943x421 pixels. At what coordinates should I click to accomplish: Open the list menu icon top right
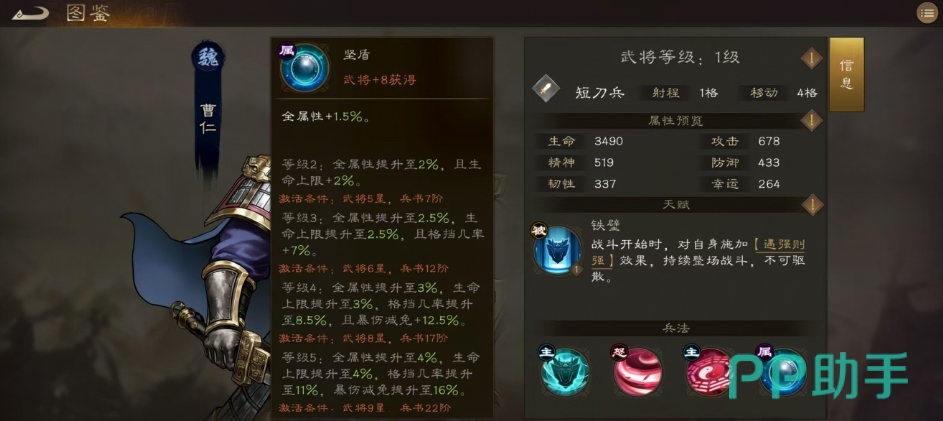click(x=927, y=13)
